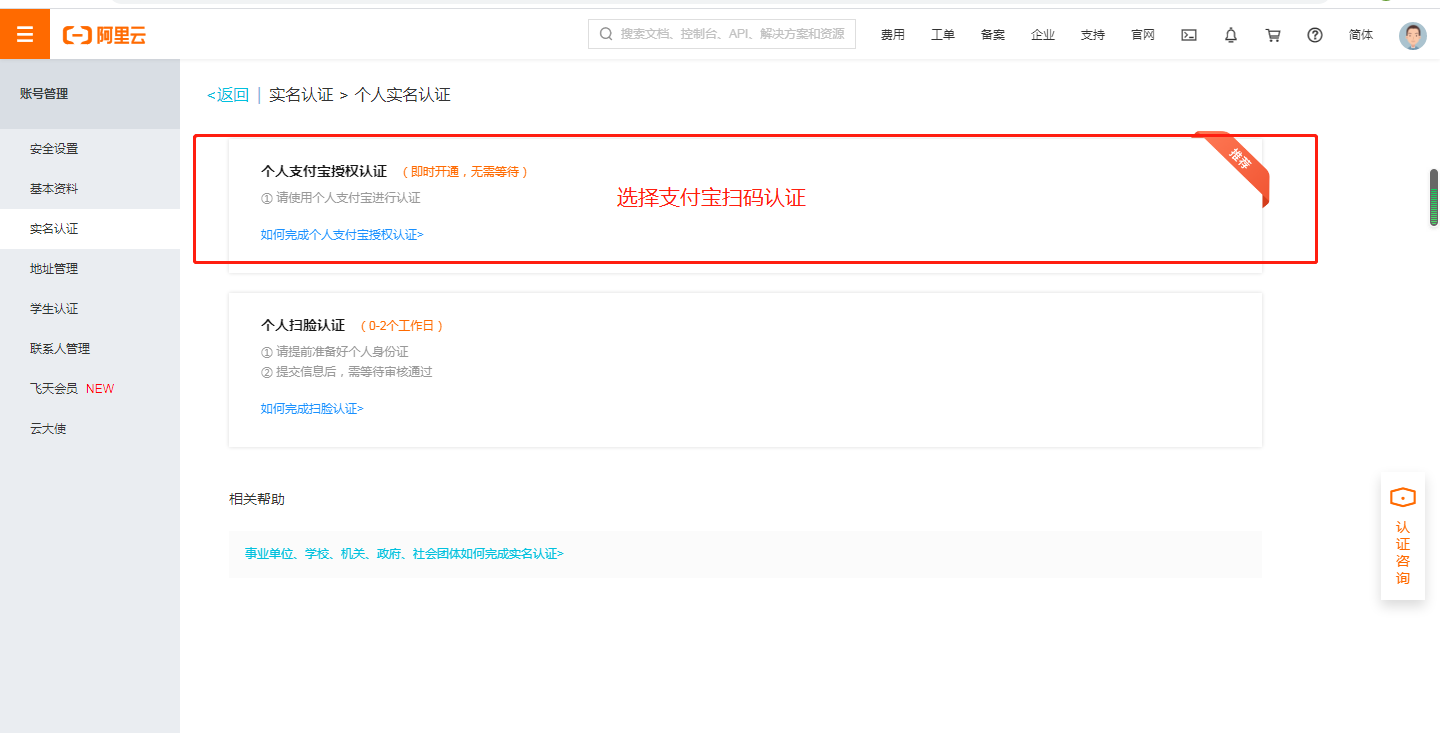Click 个人实名认证 in the breadcrumb
Viewport: 1440px width, 733px height.
pos(403,95)
